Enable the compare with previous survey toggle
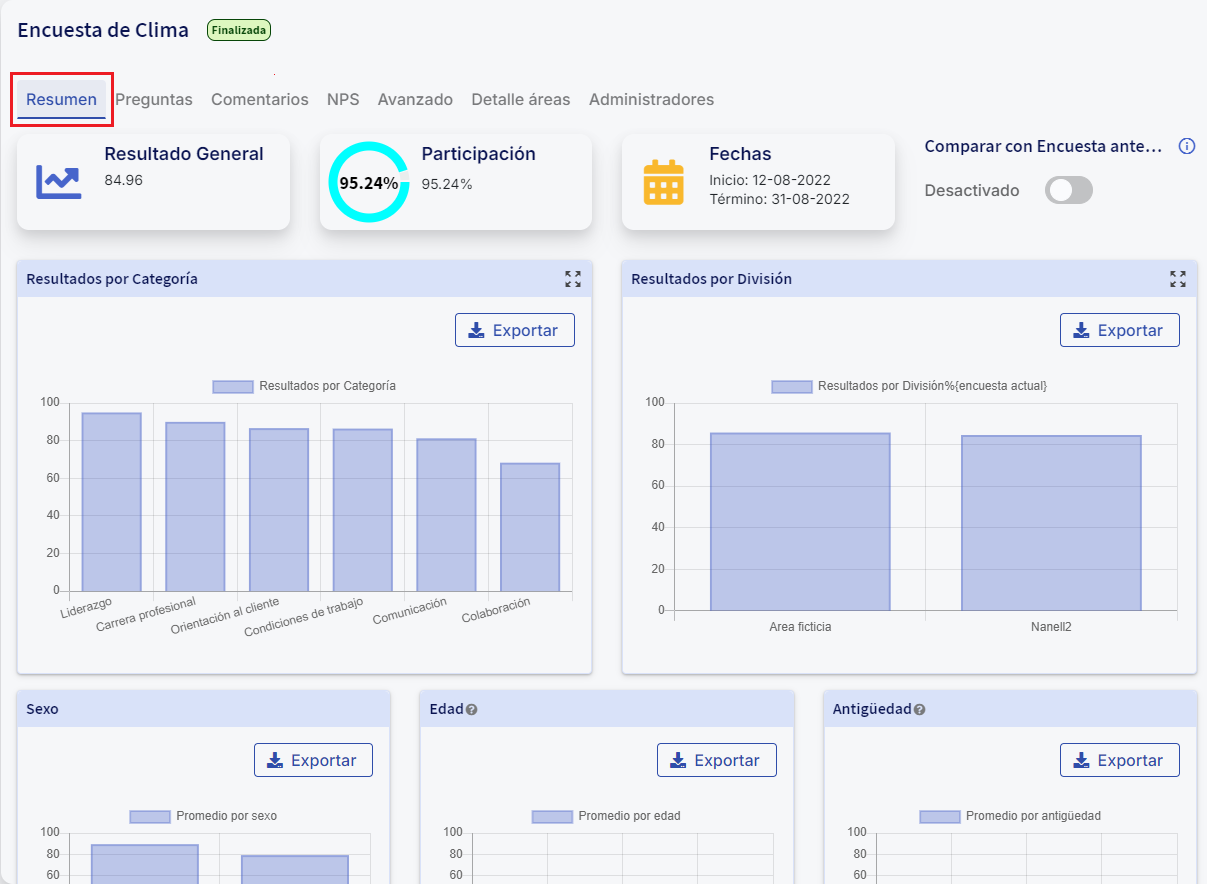The width and height of the screenshot is (1207, 884). coord(1068,191)
